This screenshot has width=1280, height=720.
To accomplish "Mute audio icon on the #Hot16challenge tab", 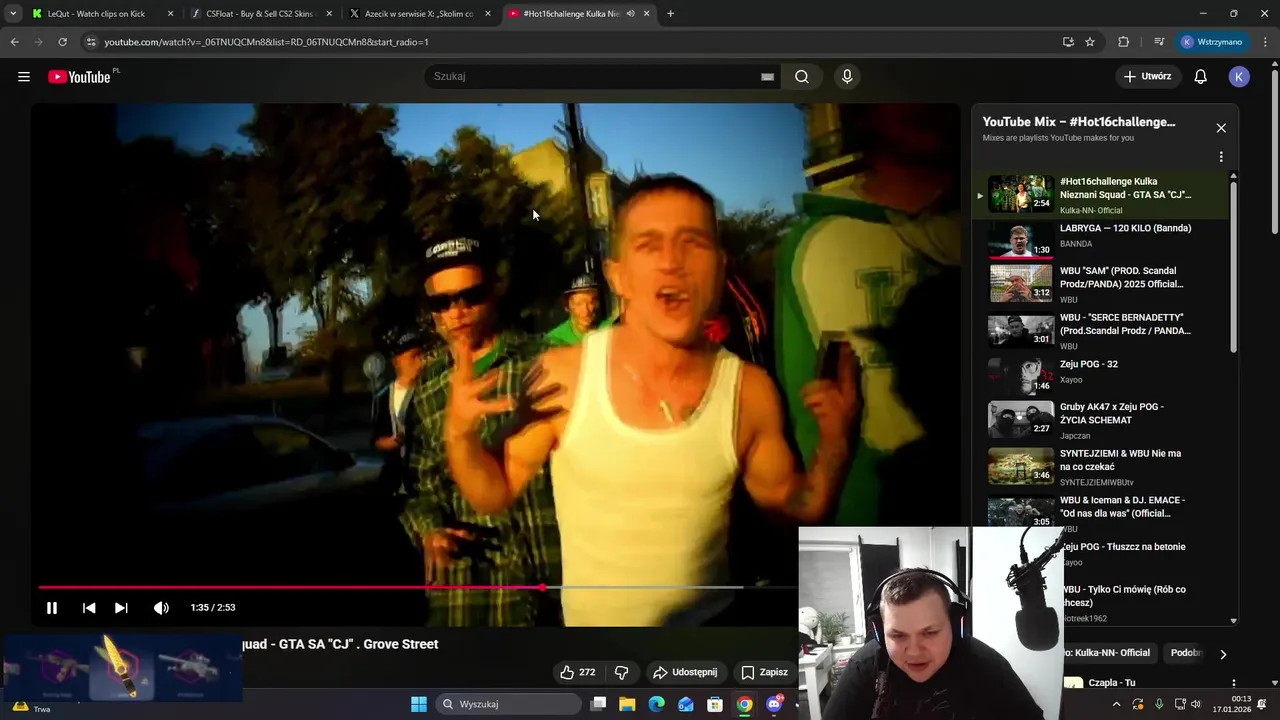I will (630, 14).
